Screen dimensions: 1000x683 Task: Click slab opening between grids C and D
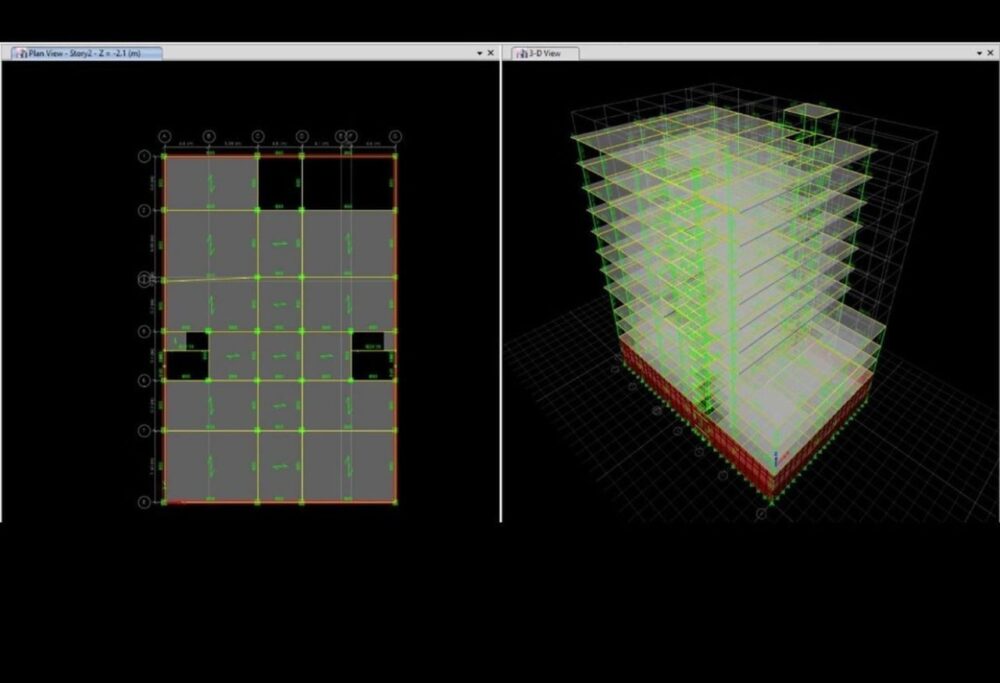pos(279,182)
